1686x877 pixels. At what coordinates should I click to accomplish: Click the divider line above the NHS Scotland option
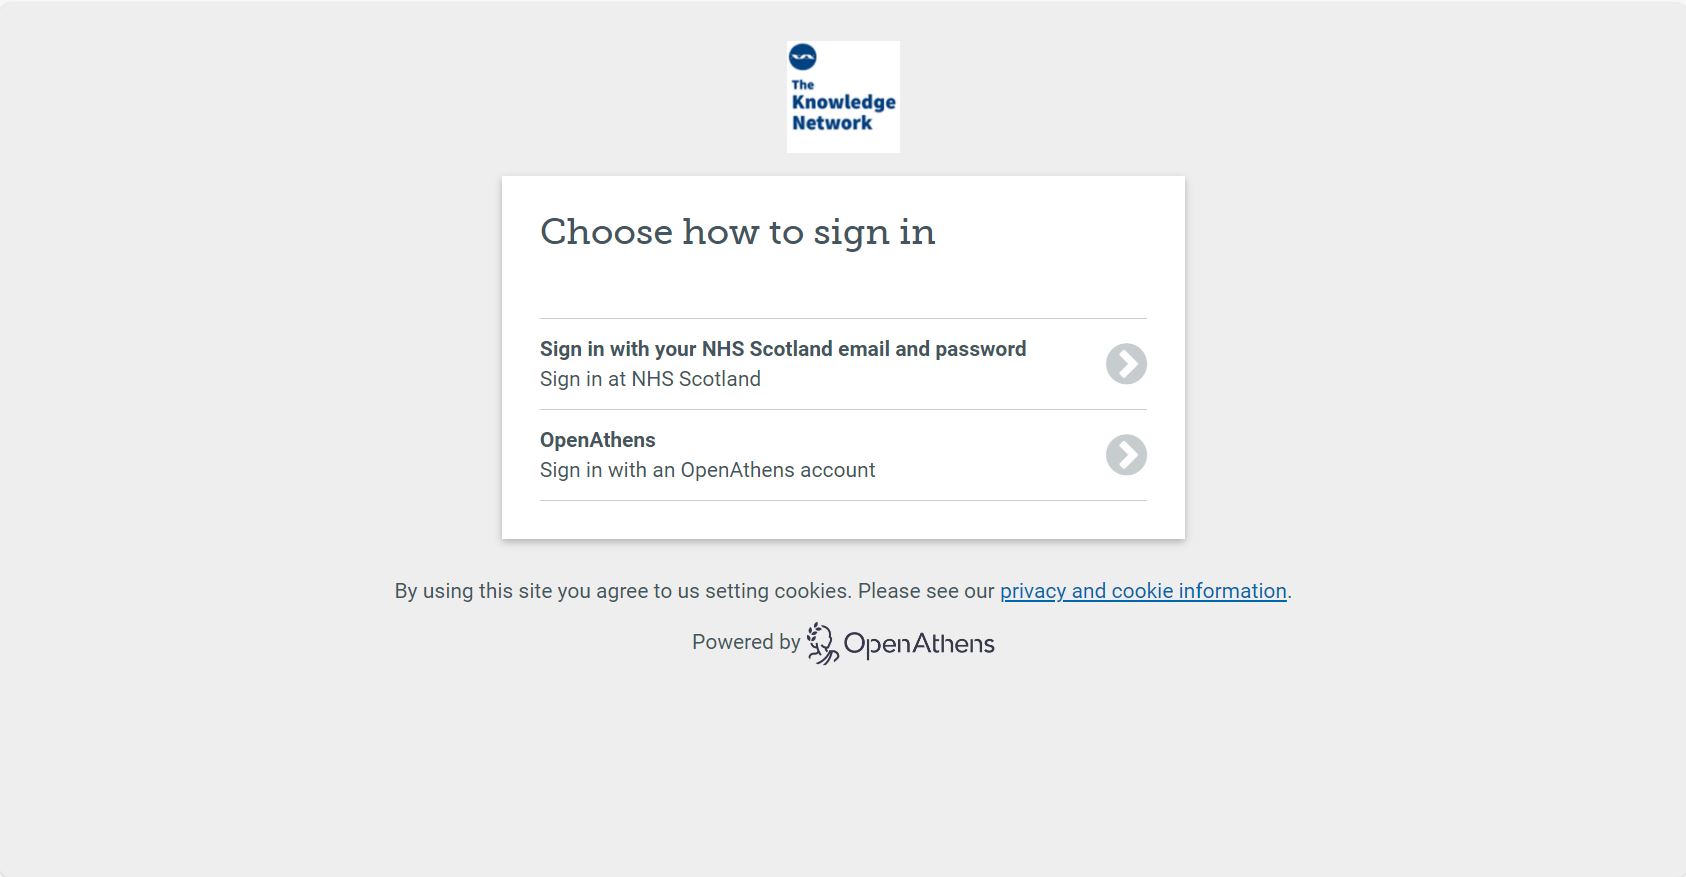843,318
